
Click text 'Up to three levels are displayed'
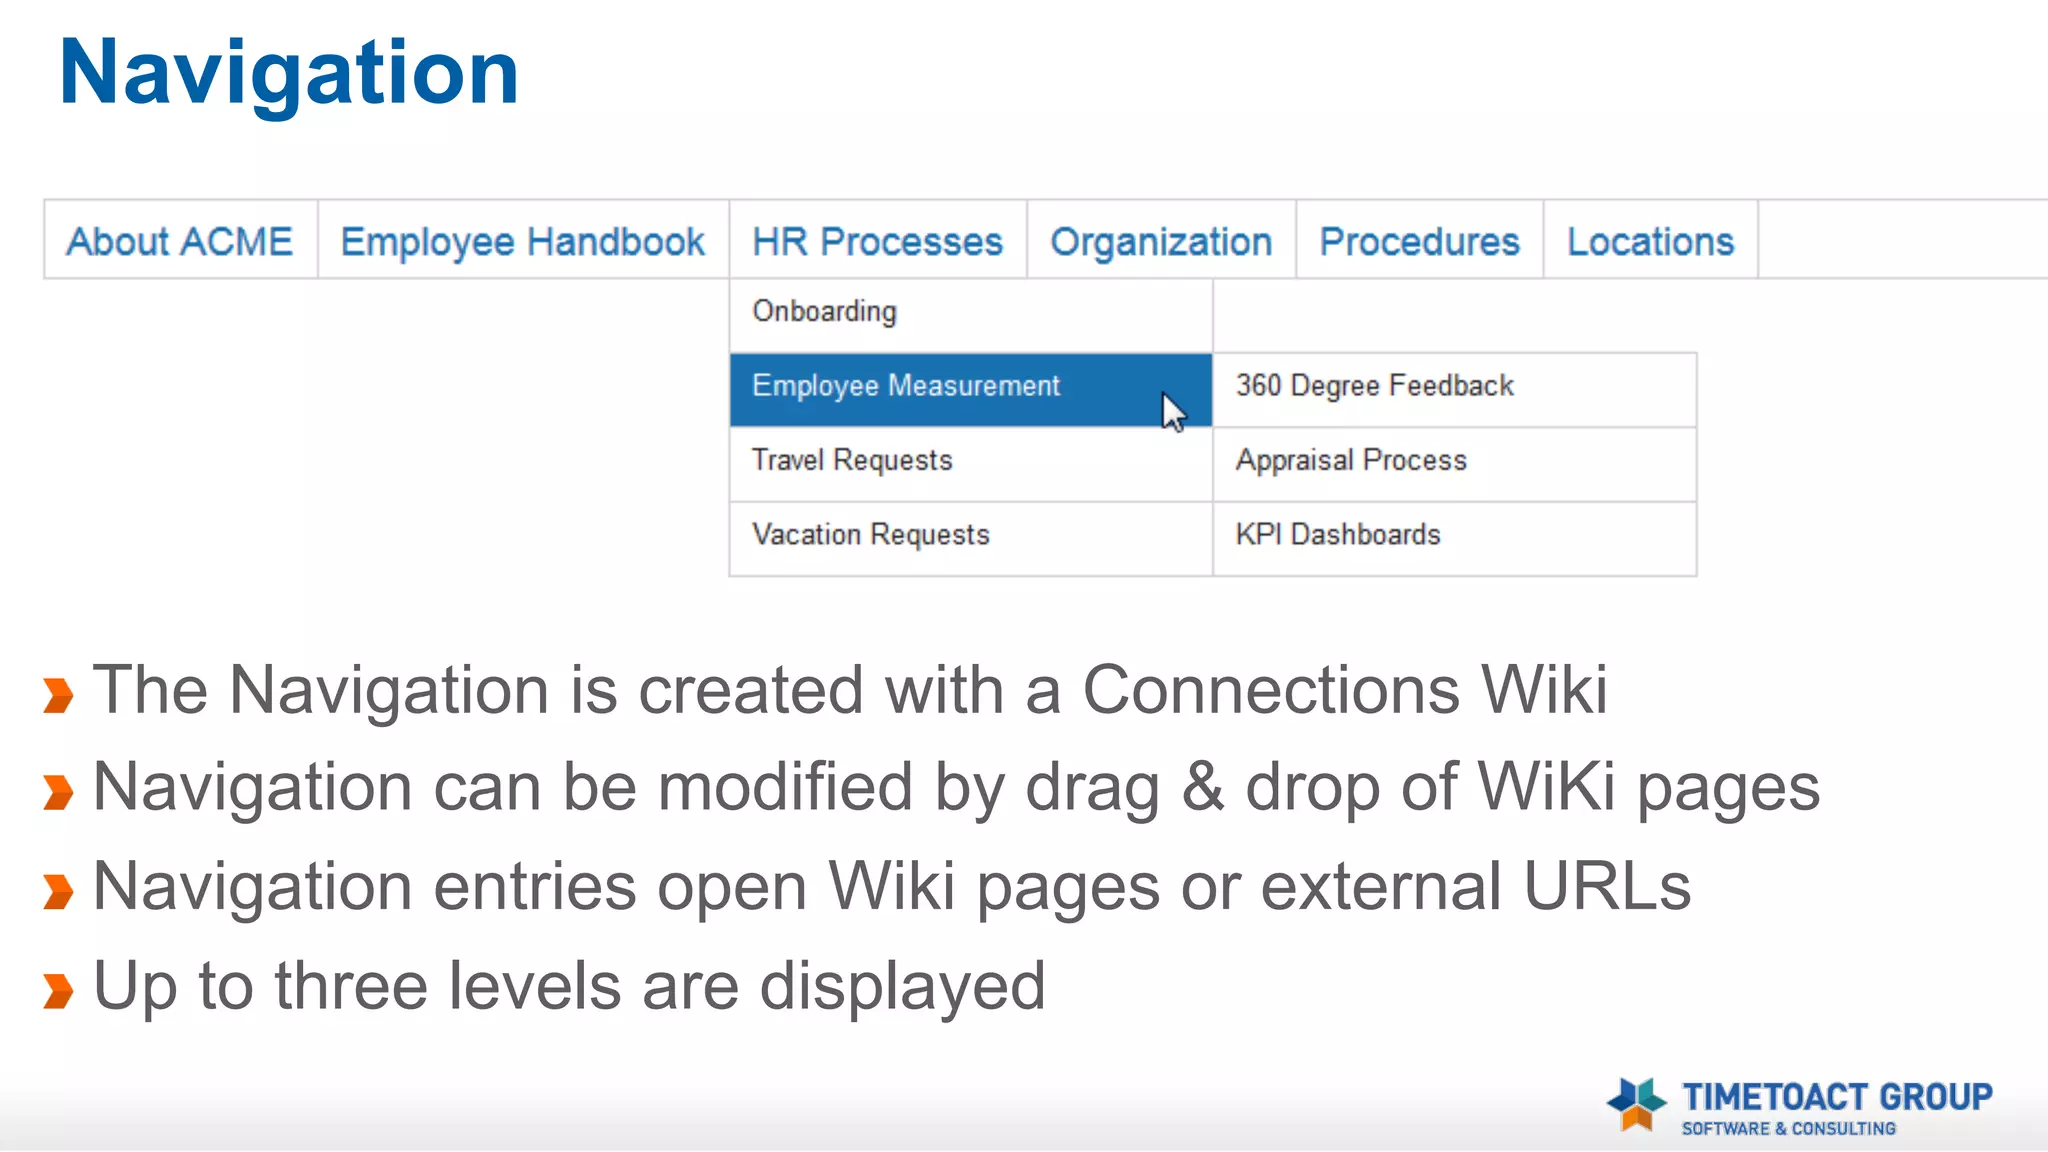click(x=569, y=987)
